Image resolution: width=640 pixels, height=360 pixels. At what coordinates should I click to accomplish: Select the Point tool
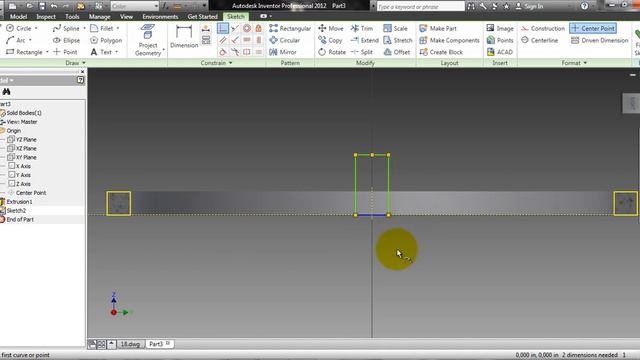coord(65,52)
